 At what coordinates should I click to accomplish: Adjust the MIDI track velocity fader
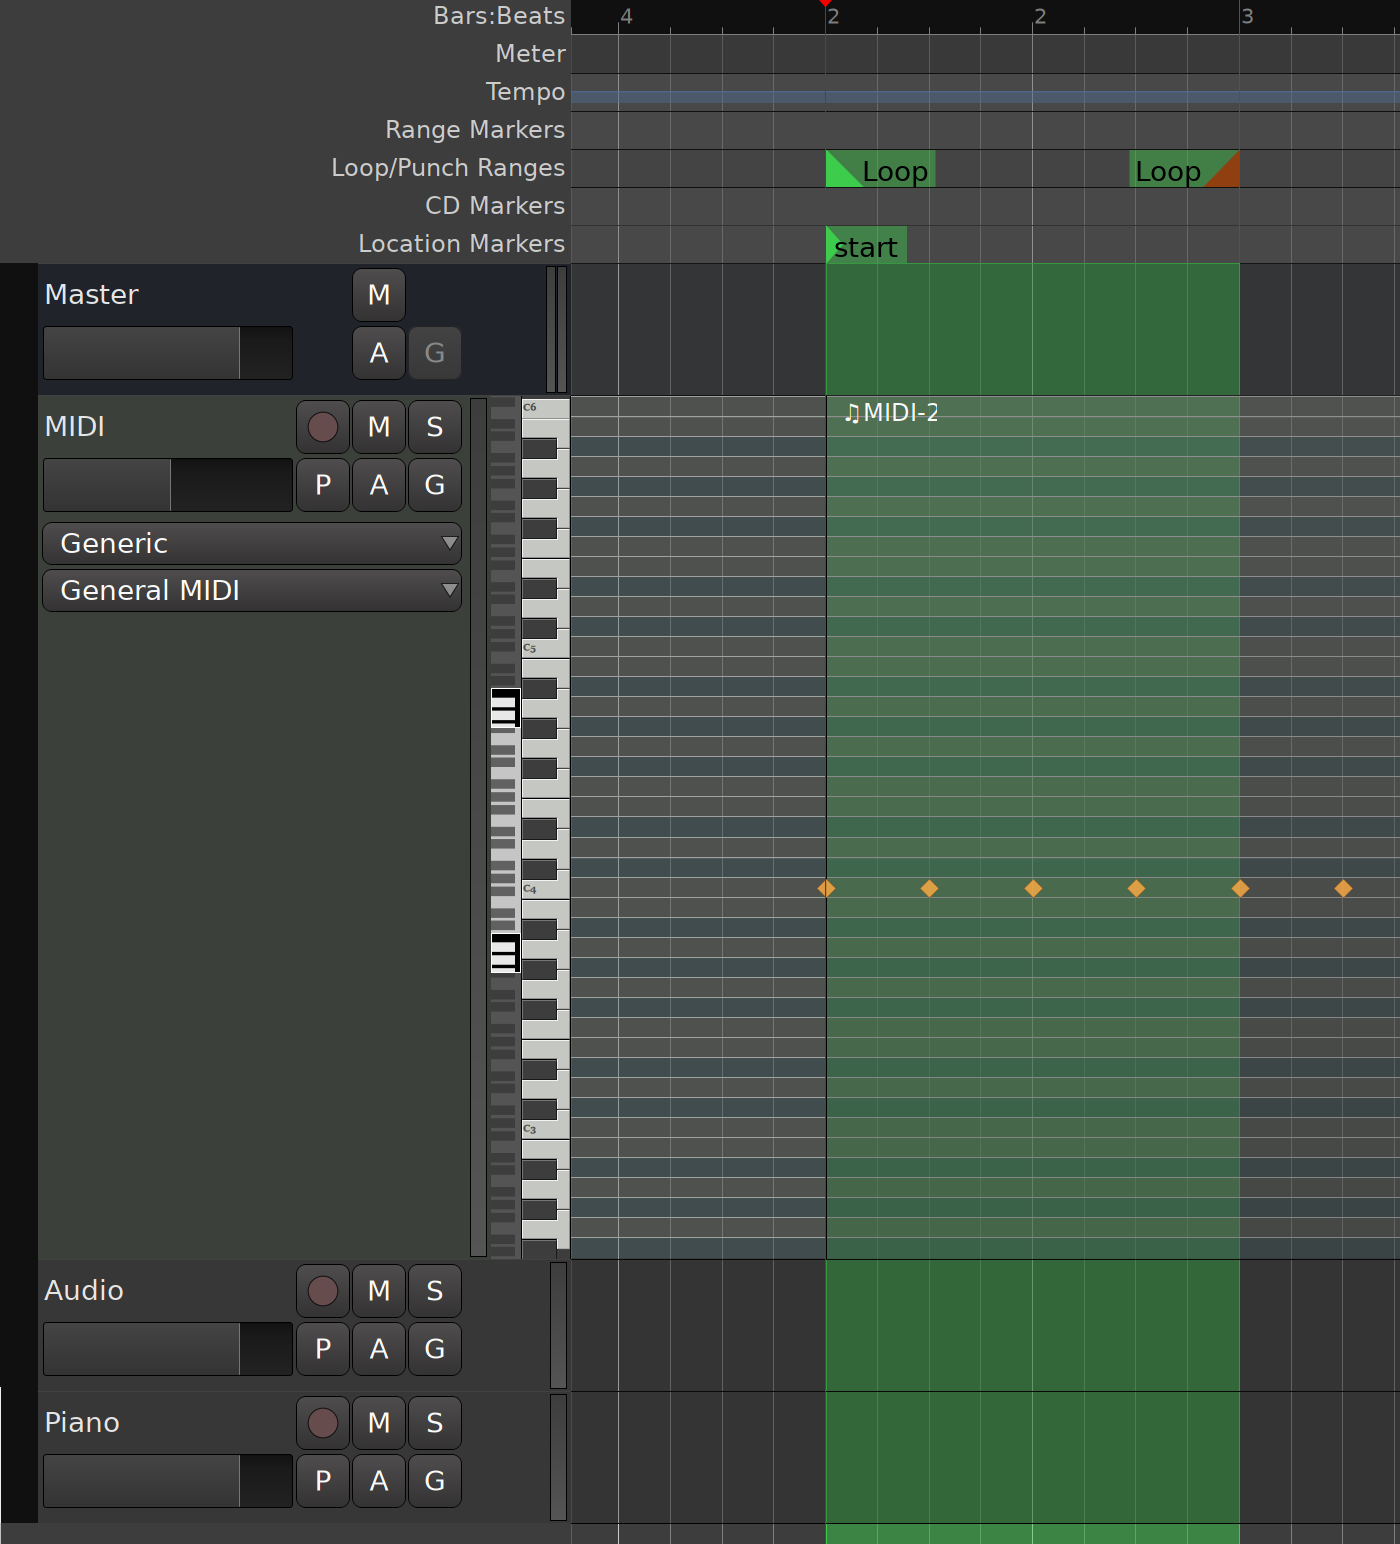coord(168,485)
